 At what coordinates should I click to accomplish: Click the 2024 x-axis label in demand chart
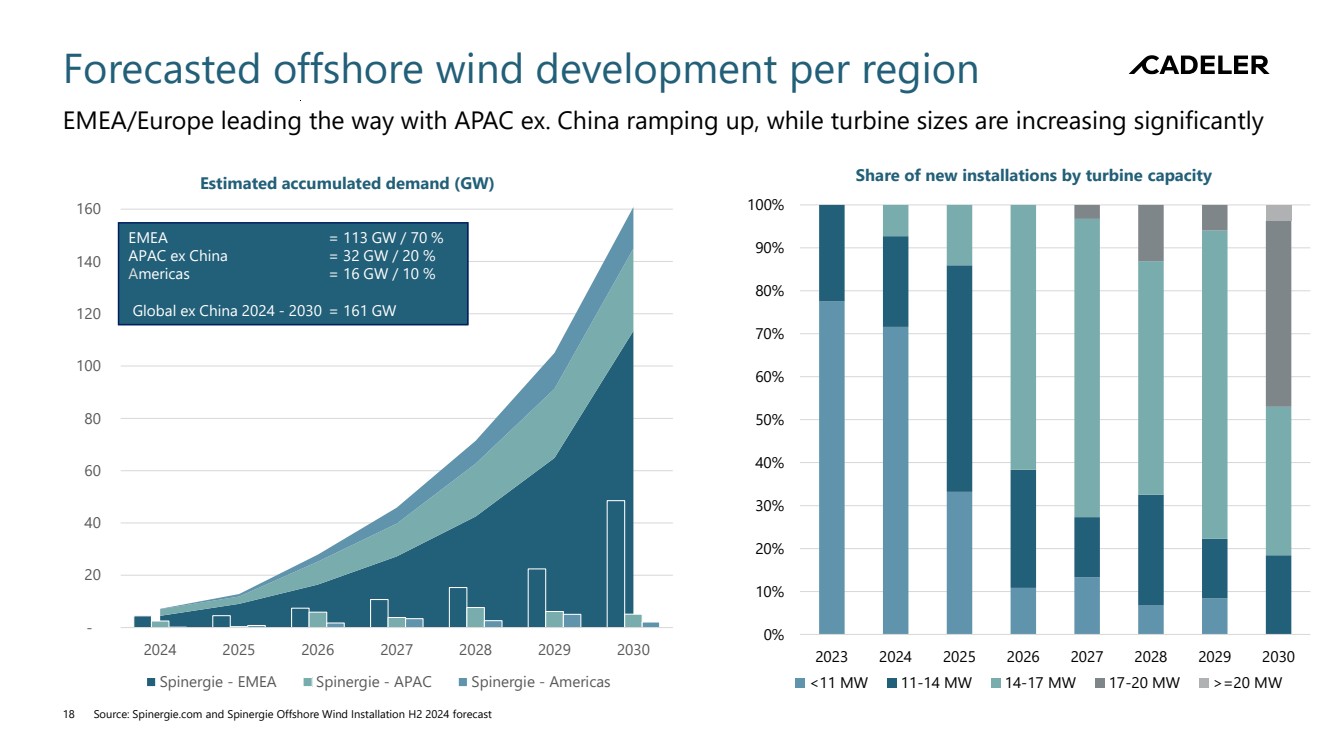click(x=159, y=650)
